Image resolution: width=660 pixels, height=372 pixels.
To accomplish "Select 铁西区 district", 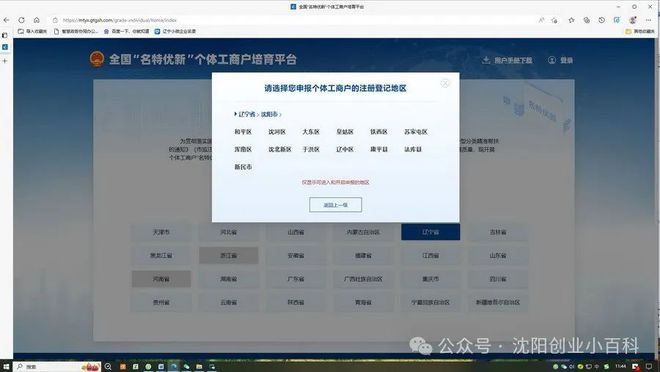I will (379, 132).
